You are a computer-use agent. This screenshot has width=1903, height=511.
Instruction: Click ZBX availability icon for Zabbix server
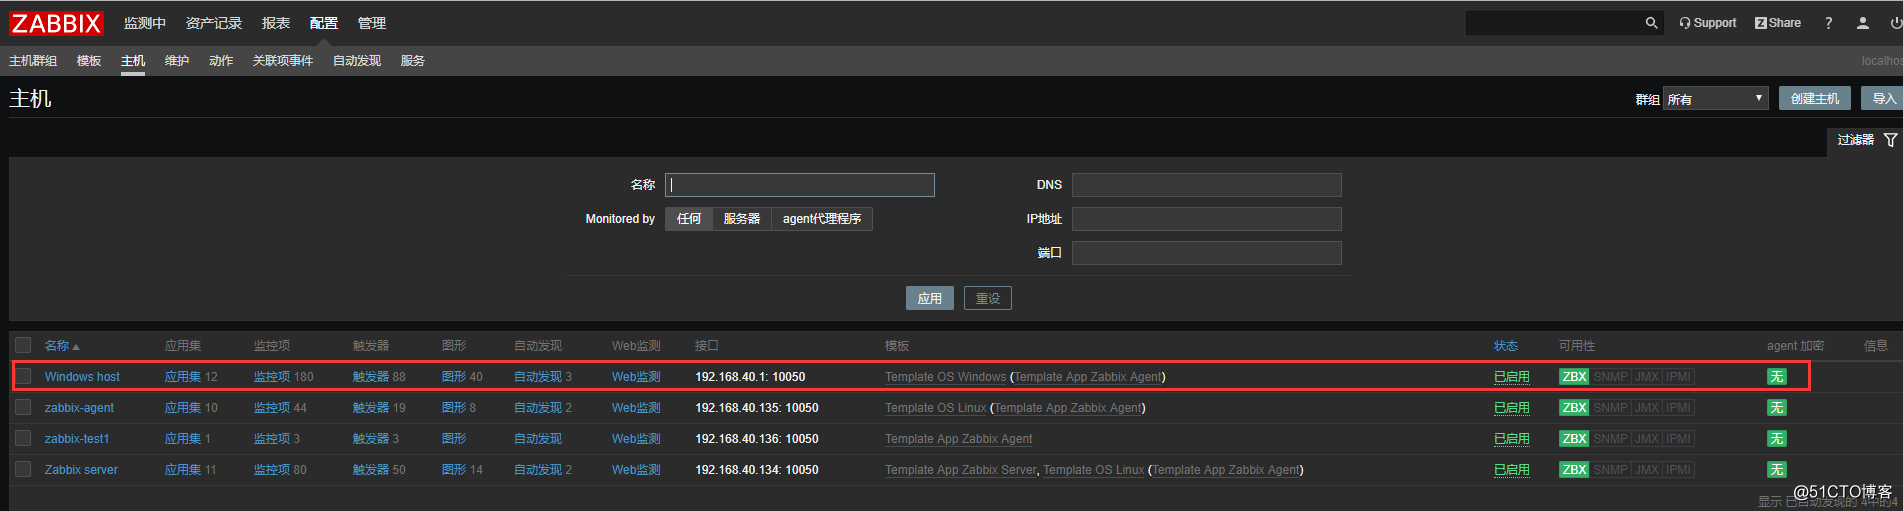[x=1574, y=470]
